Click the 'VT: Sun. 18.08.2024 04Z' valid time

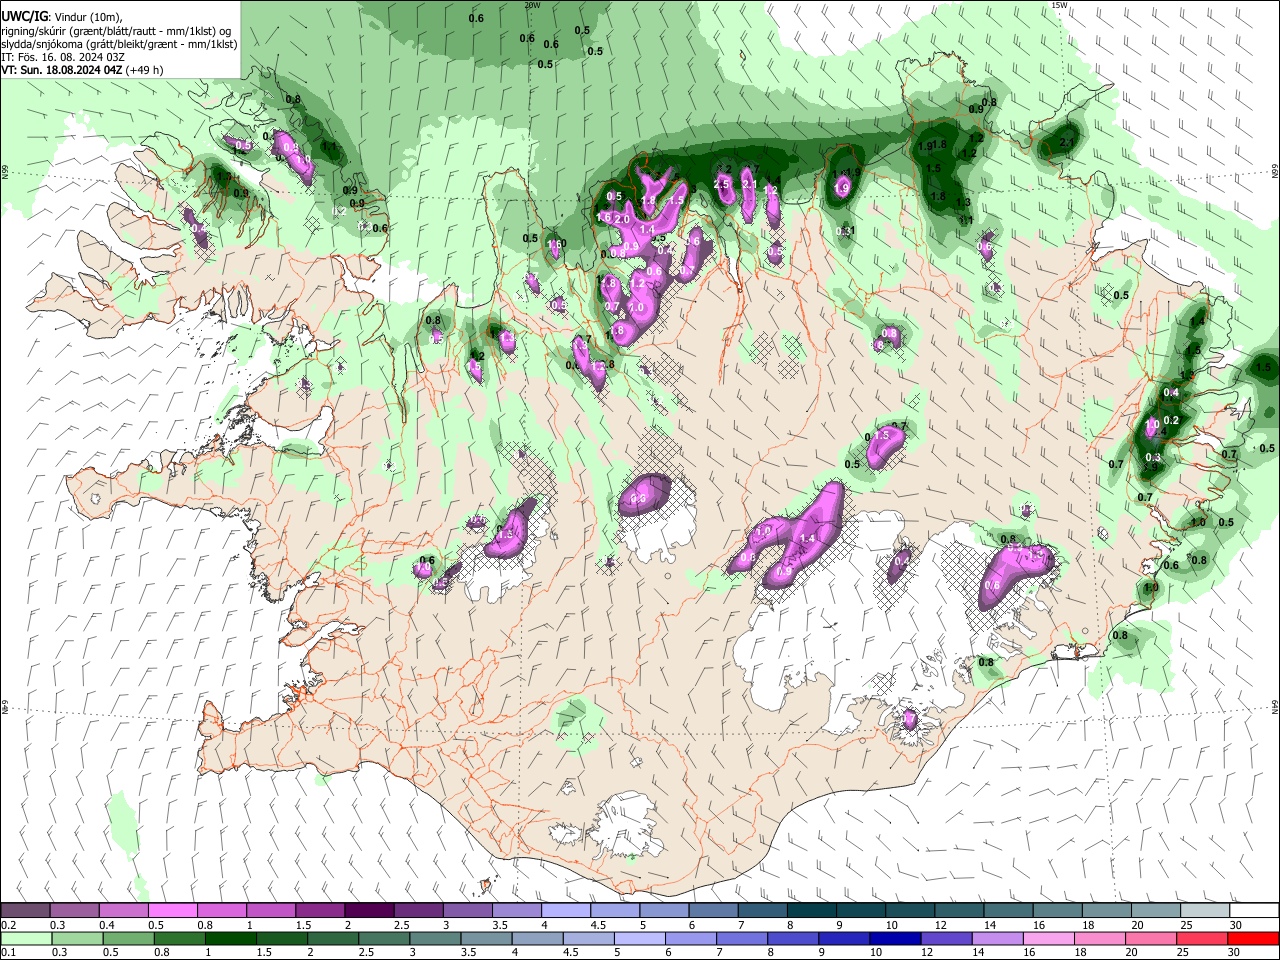[x=62, y=70]
